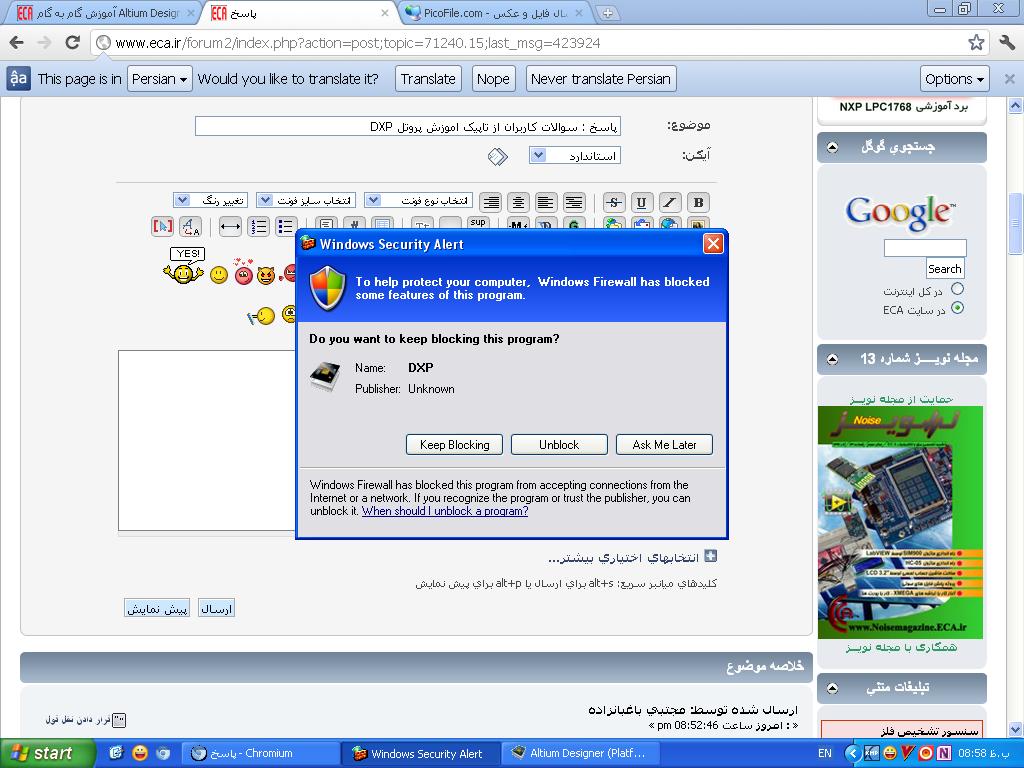This screenshot has width=1024, height=768.
Task: Go back with the browser back arrow
Action: click(17, 43)
